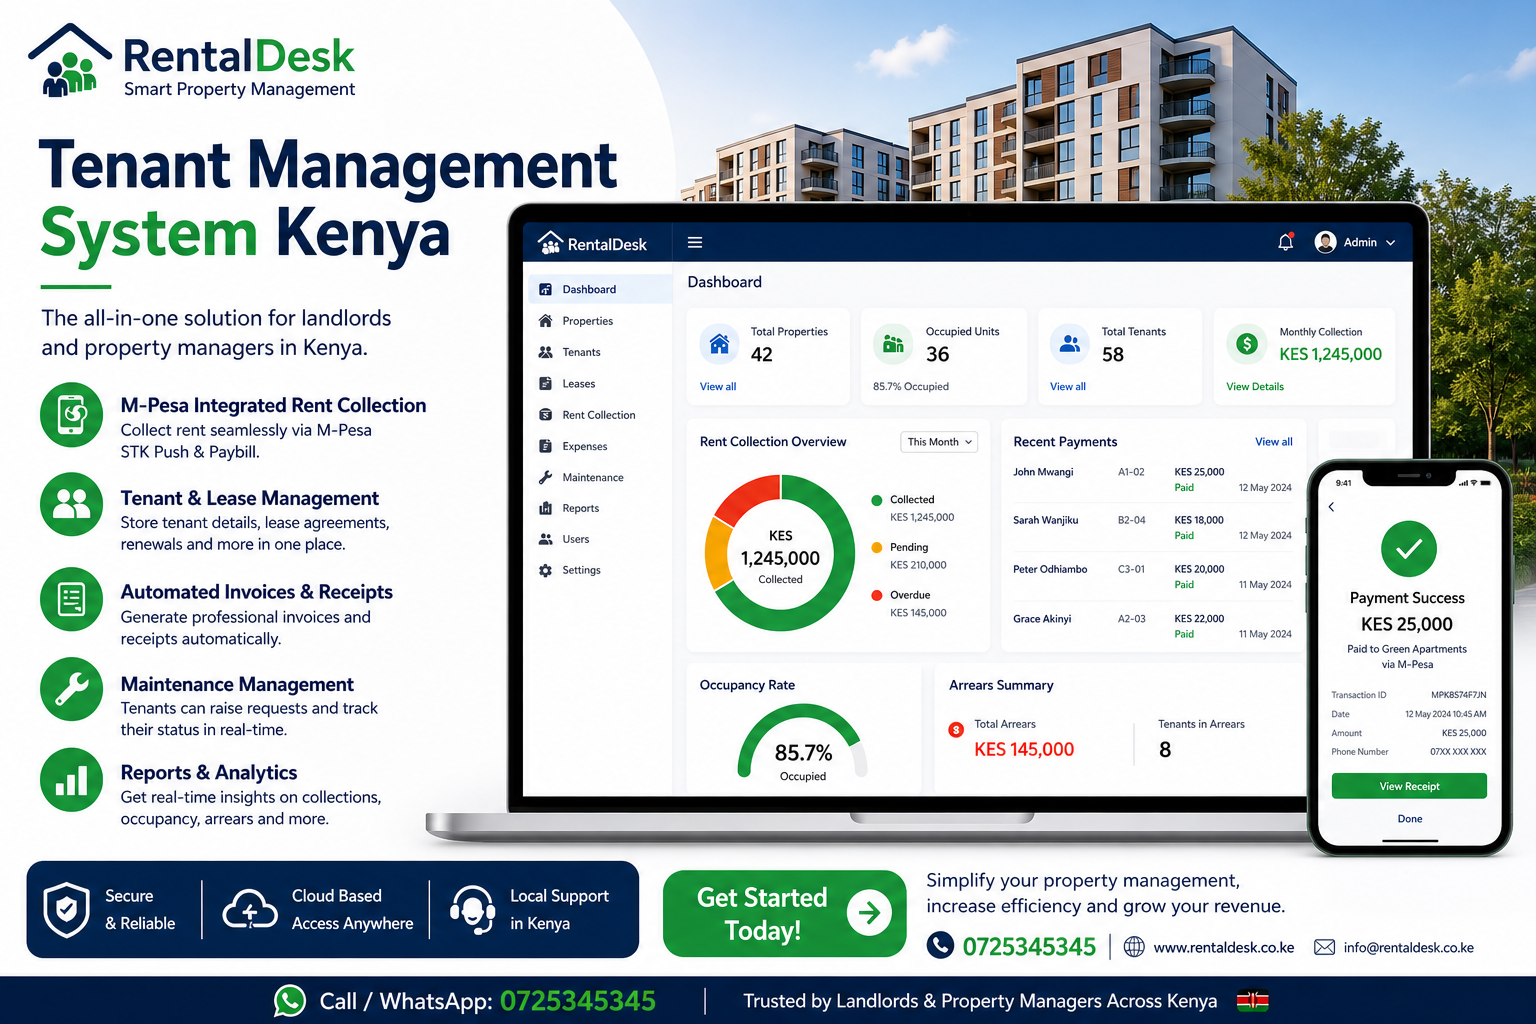Click the Payment Success green checkmark
Viewport: 1536px width, 1024px height.
pos(1409,549)
